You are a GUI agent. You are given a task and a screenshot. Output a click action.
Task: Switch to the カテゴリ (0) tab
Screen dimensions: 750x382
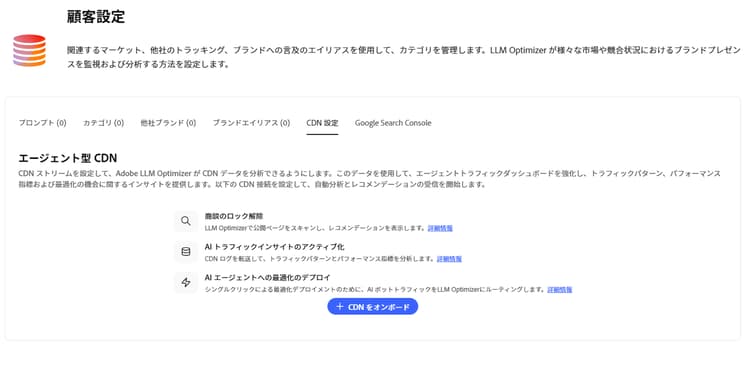(103, 123)
